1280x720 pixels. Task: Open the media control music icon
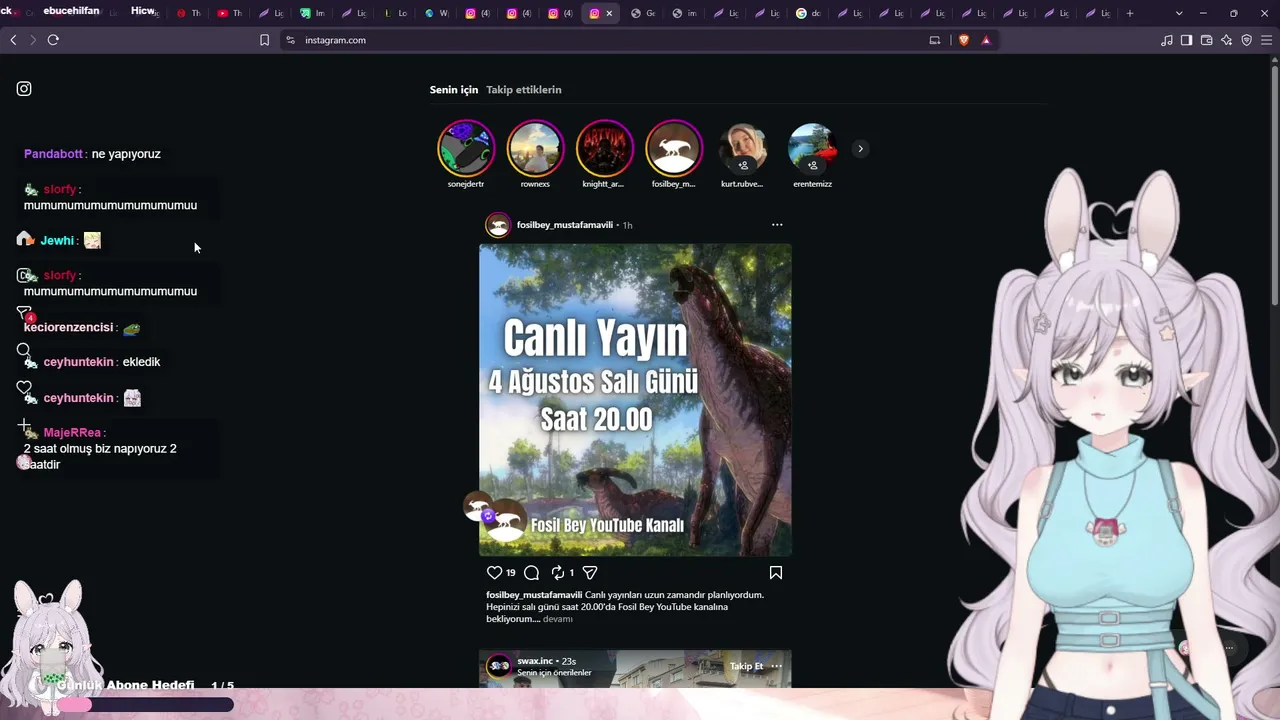tap(1167, 40)
